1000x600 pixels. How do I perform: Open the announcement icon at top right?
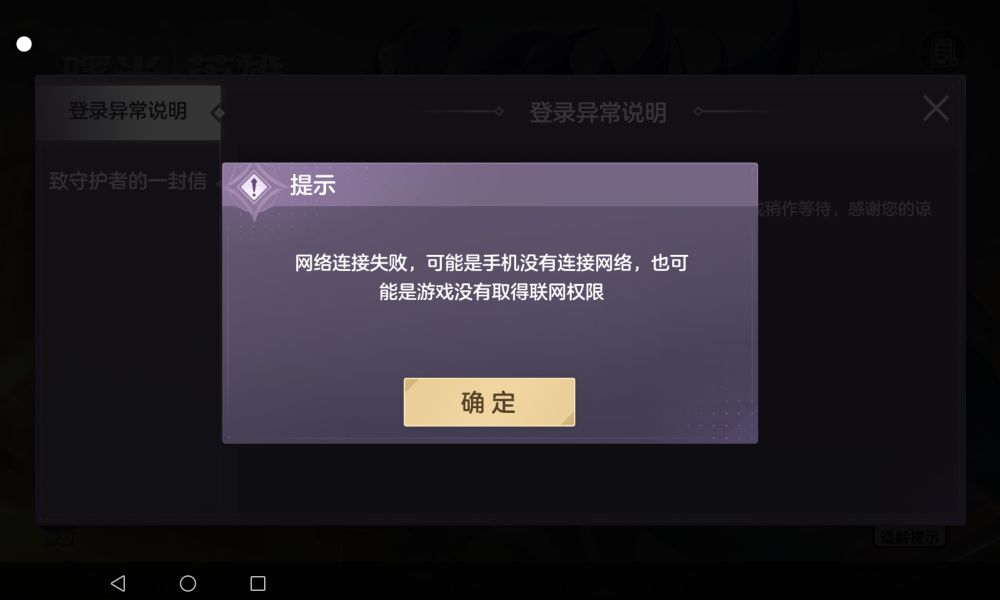pos(943,52)
